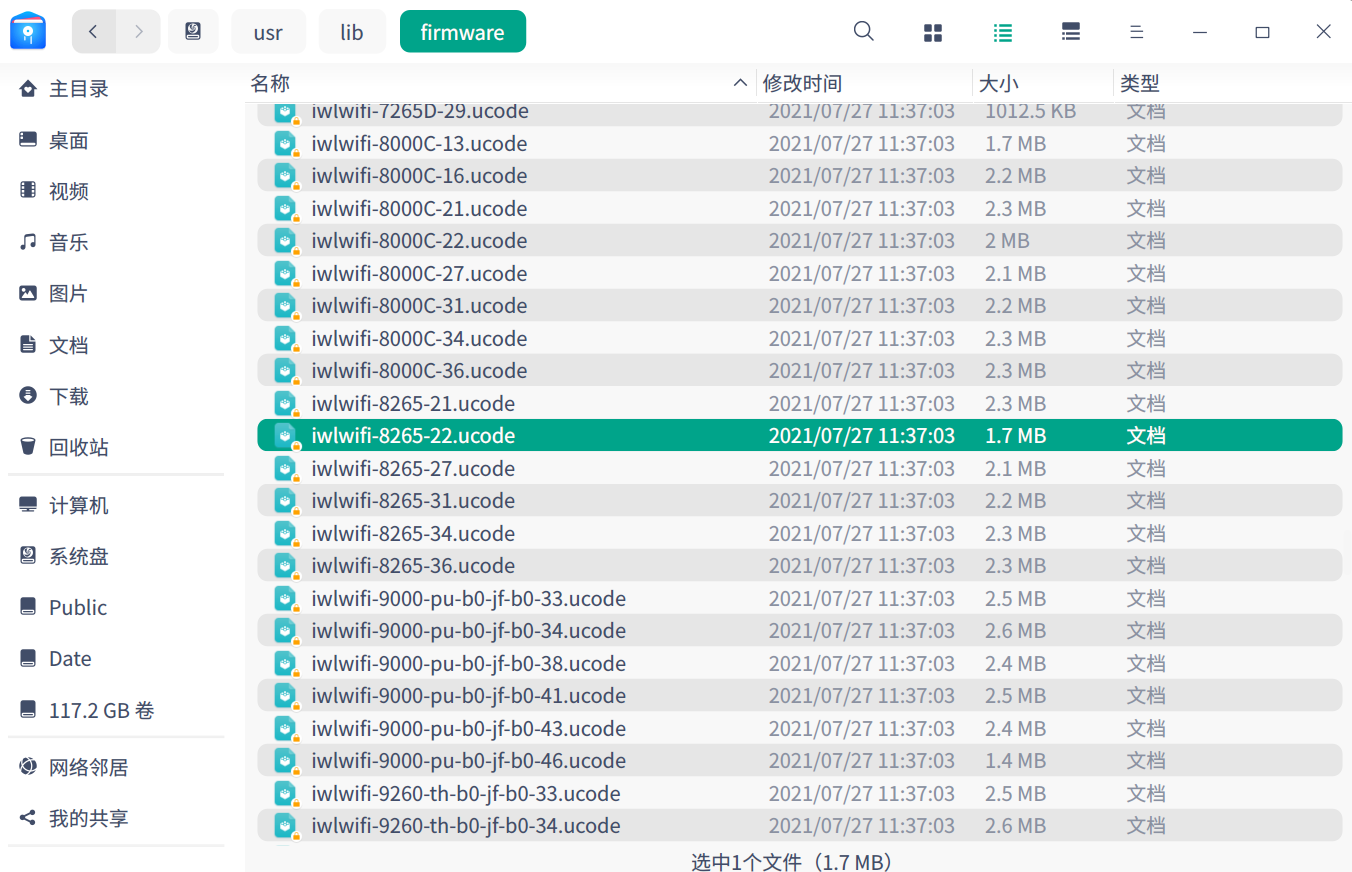This screenshot has height=872, width=1352.
Task: Click the file icon of iwlwifi-9000-pu-b0-jf-b0-33.ucode
Action: click(287, 599)
